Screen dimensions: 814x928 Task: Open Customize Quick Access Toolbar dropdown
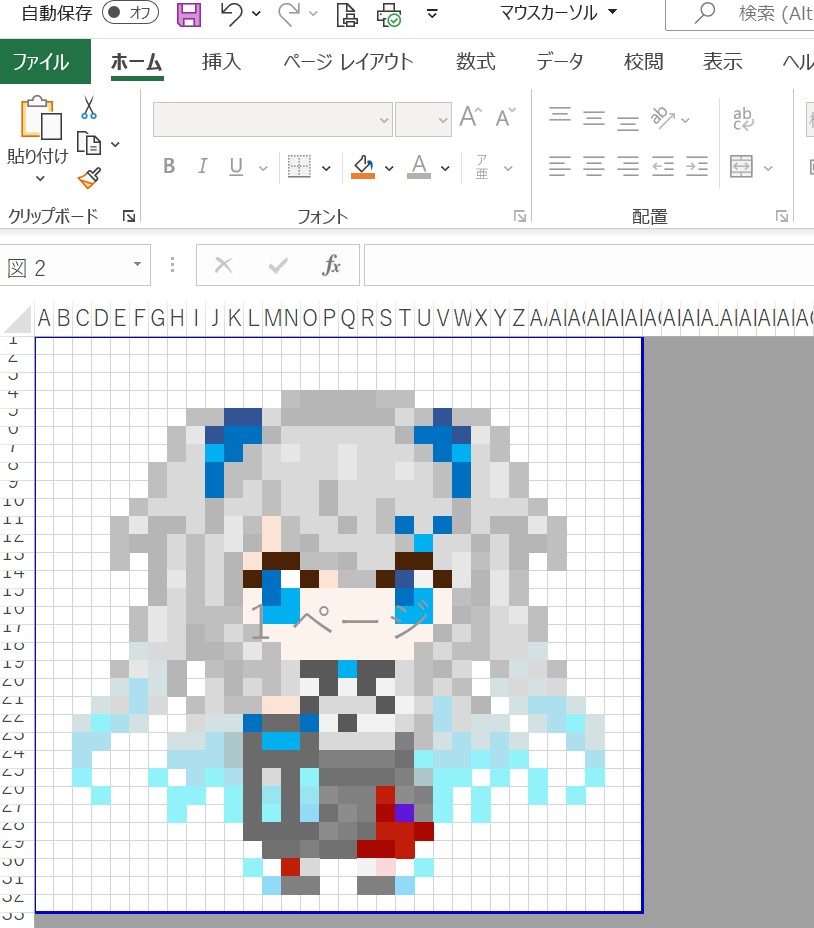(433, 14)
